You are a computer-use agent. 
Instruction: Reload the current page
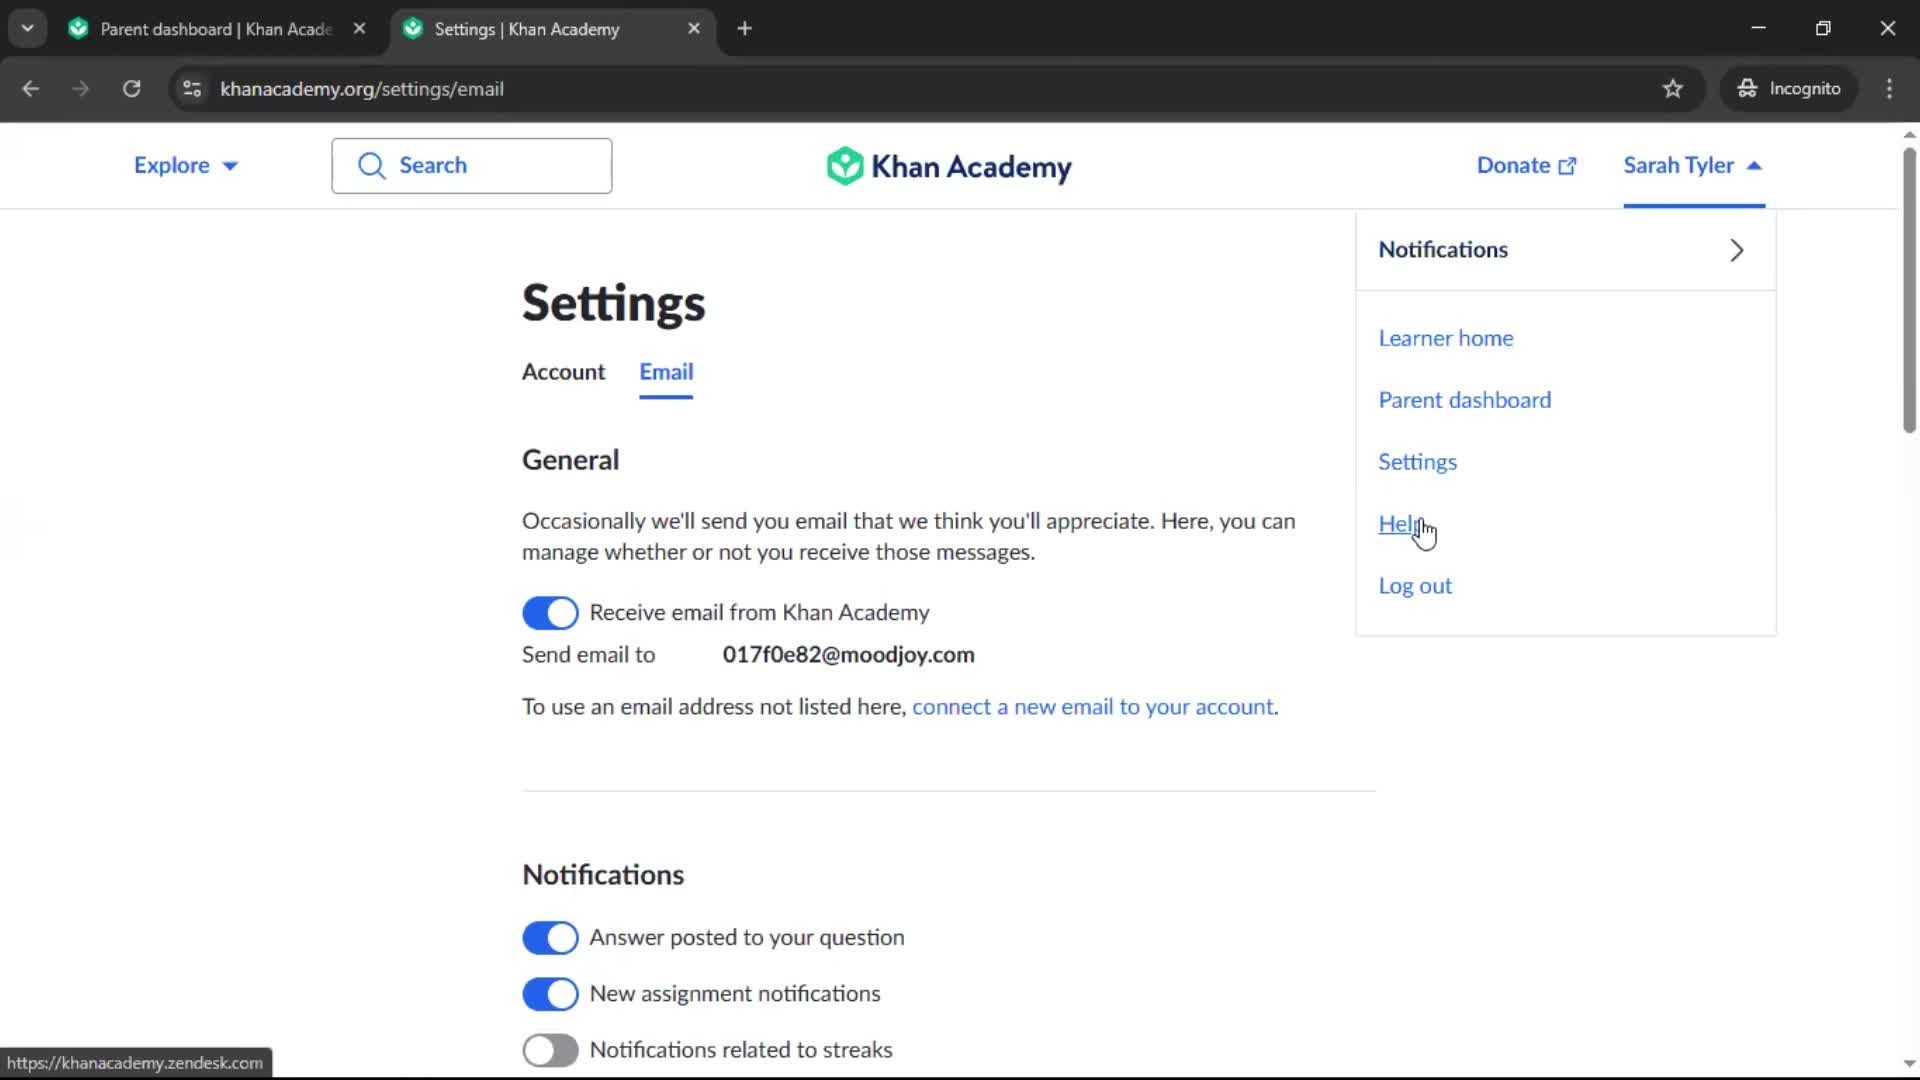tap(131, 89)
